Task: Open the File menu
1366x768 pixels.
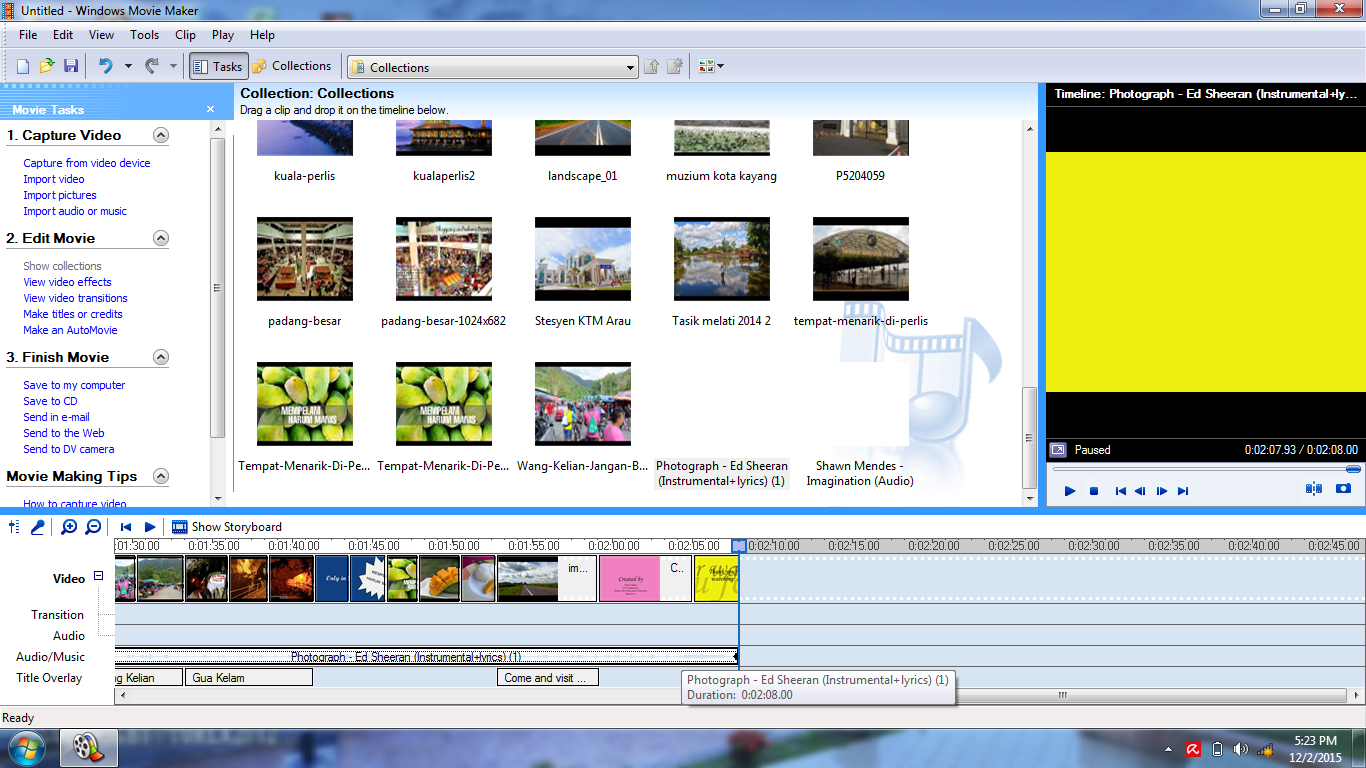Action: point(28,35)
